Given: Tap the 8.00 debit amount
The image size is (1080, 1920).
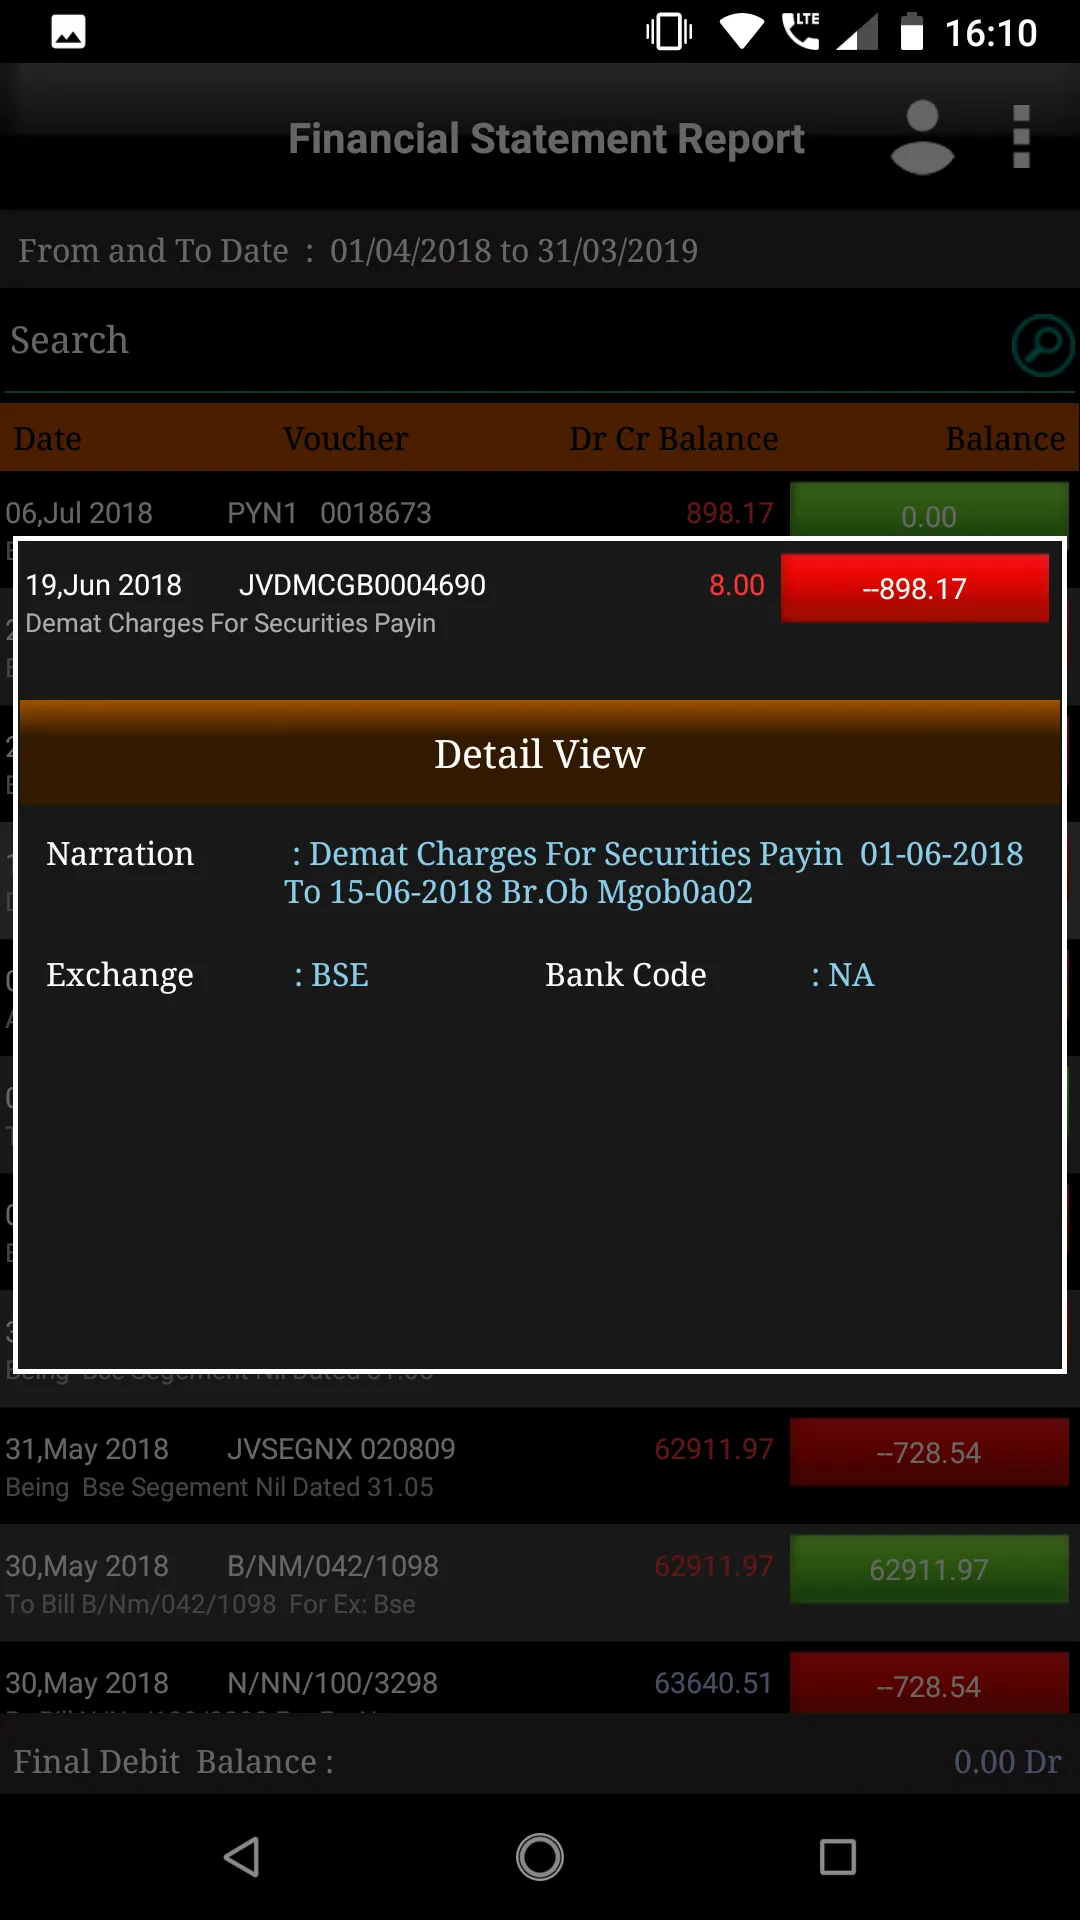Looking at the screenshot, I should [x=737, y=585].
